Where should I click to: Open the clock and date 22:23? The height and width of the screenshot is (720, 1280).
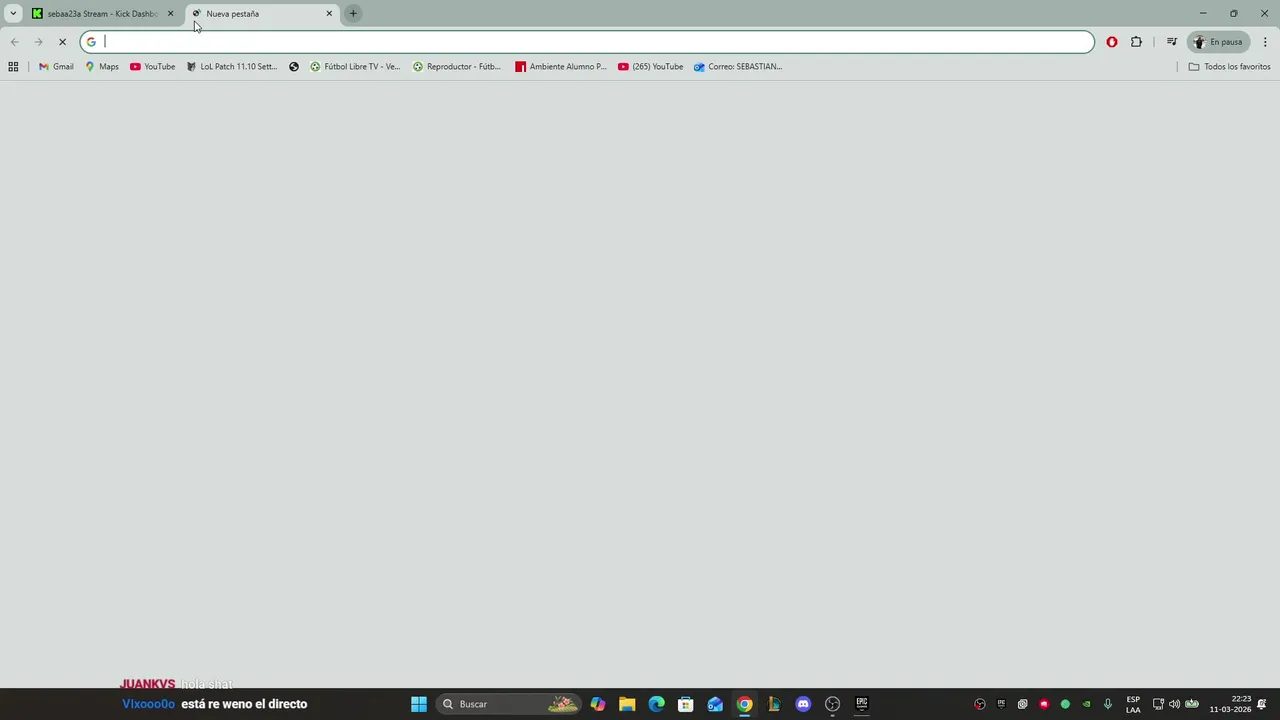pos(1230,704)
